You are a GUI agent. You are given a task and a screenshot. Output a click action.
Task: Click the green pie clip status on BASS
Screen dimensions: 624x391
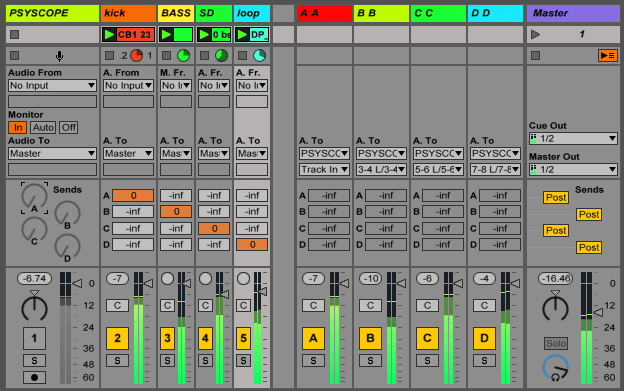[x=183, y=55]
